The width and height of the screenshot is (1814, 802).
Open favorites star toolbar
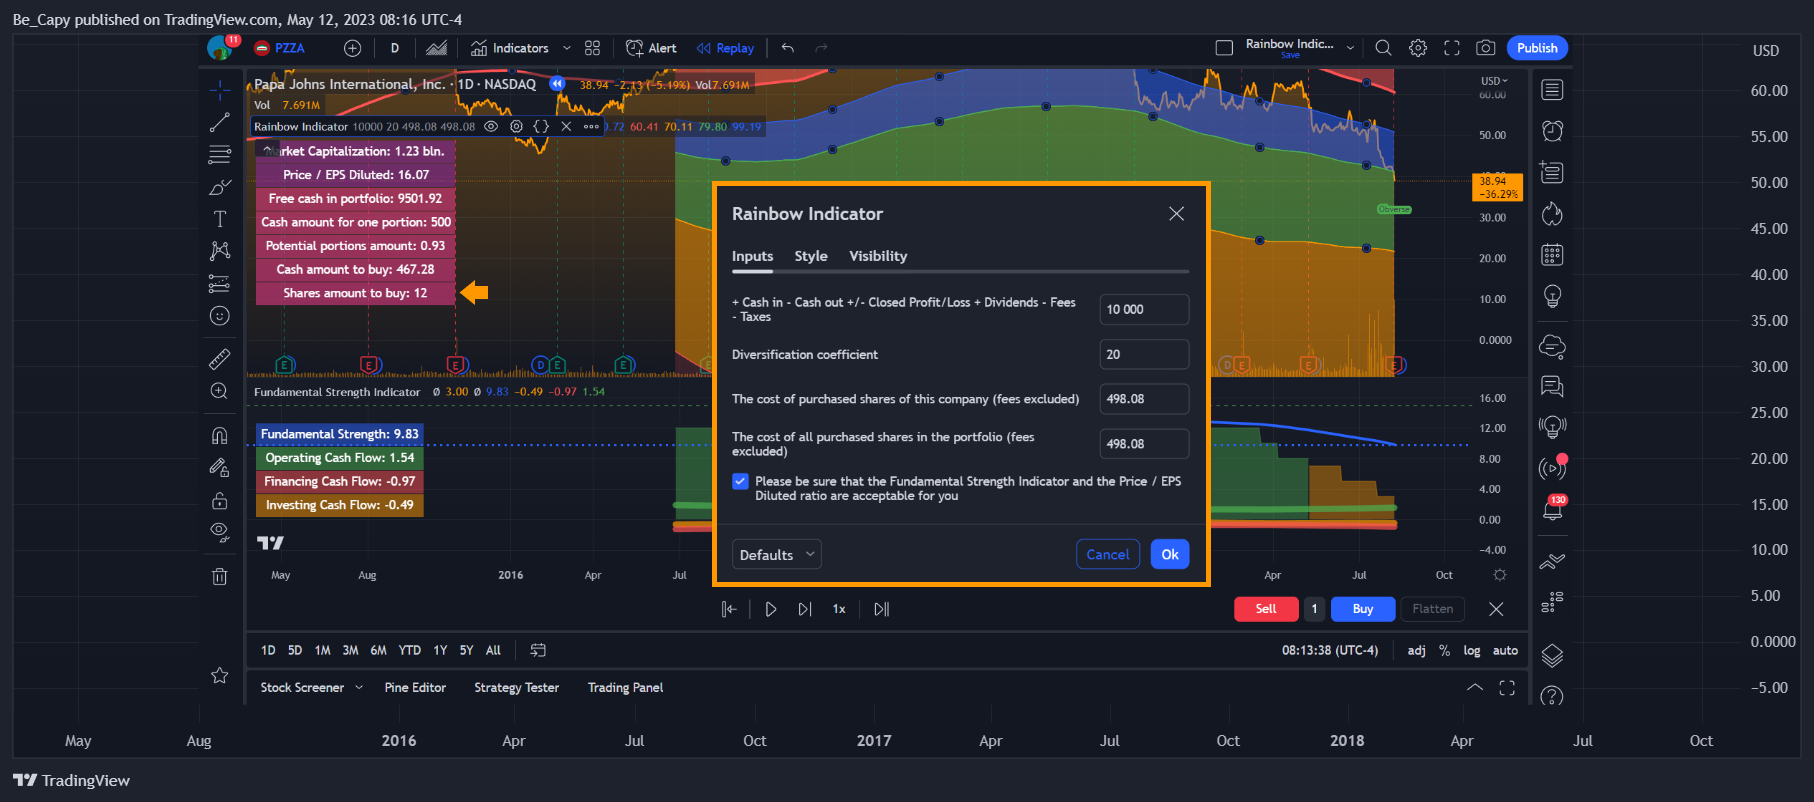(220, 676)
